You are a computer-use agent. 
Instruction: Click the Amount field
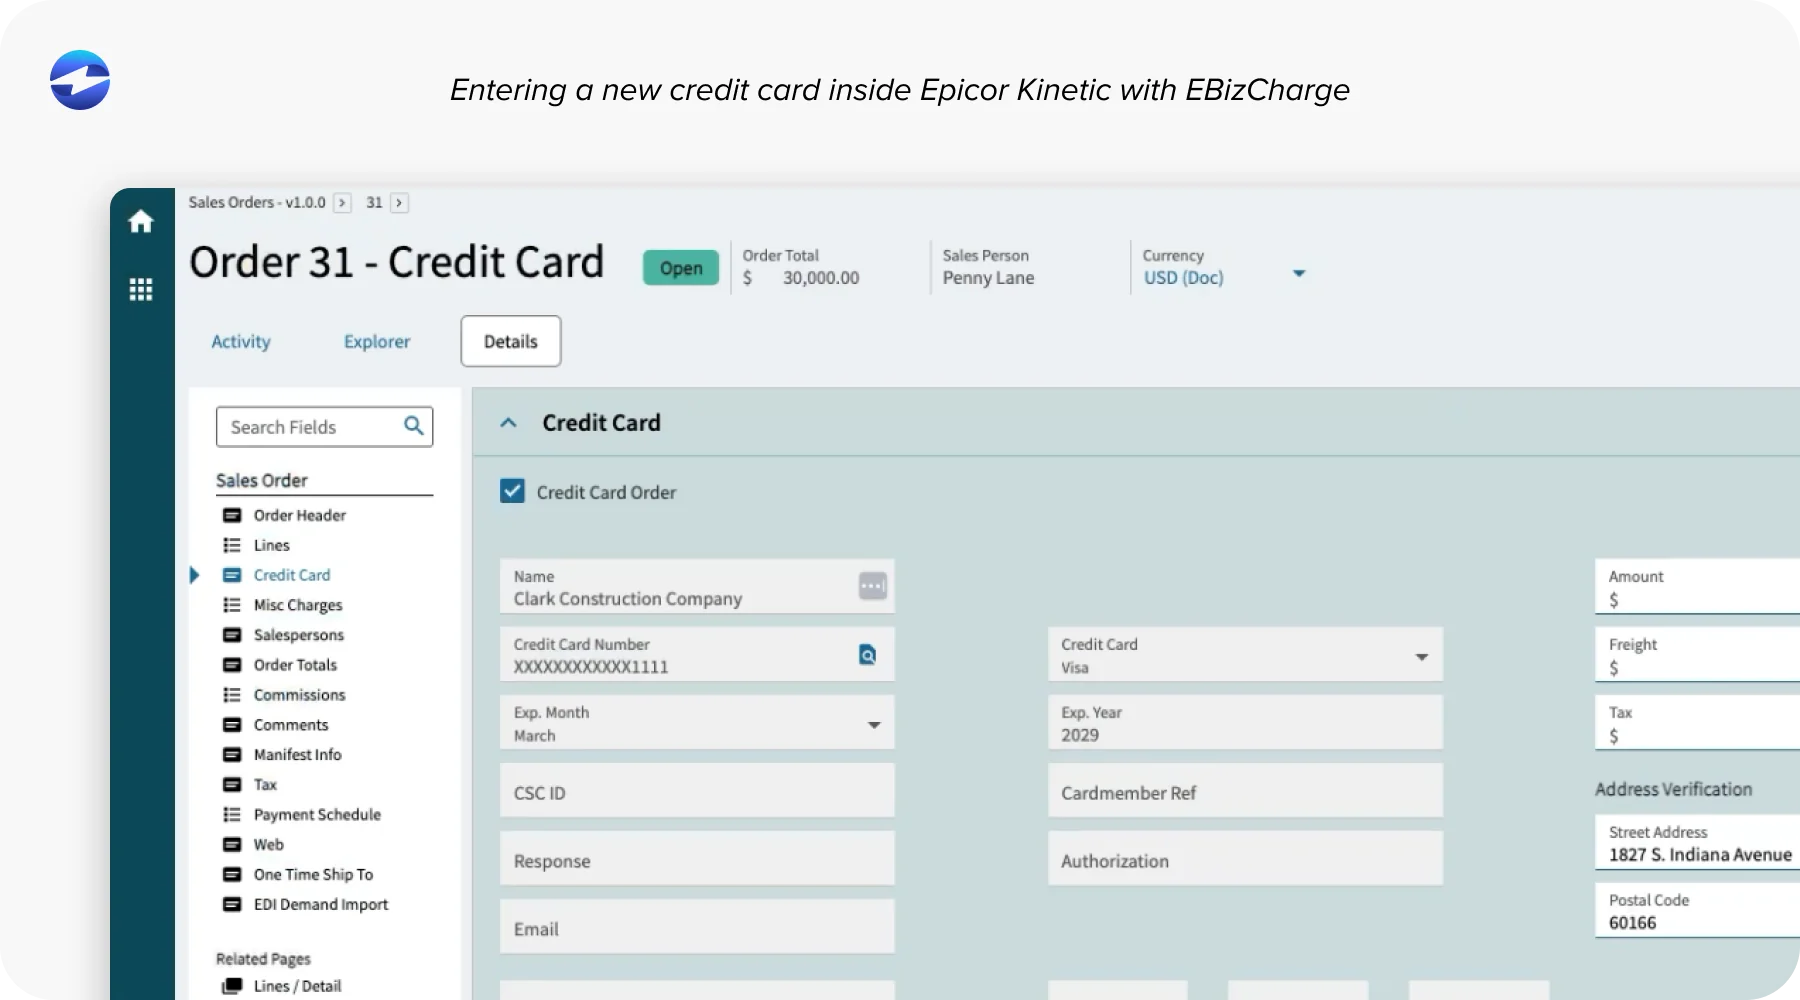point(1697,587)
